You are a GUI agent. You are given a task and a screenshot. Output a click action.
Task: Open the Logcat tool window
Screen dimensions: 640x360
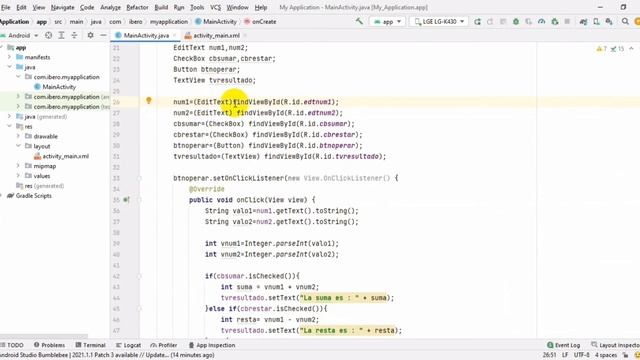point(129,345)
